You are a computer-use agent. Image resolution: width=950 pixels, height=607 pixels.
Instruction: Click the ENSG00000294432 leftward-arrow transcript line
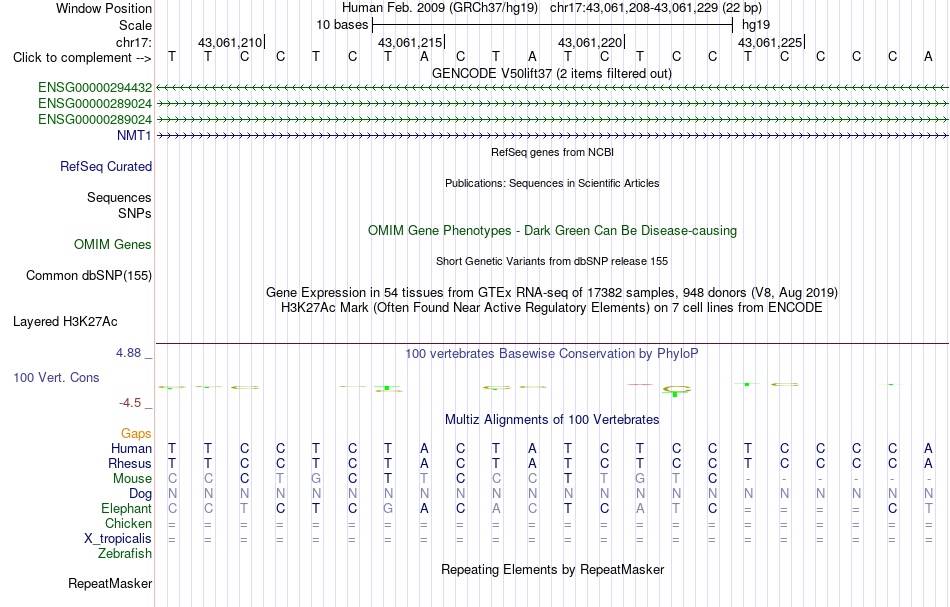tap(552, 88)
